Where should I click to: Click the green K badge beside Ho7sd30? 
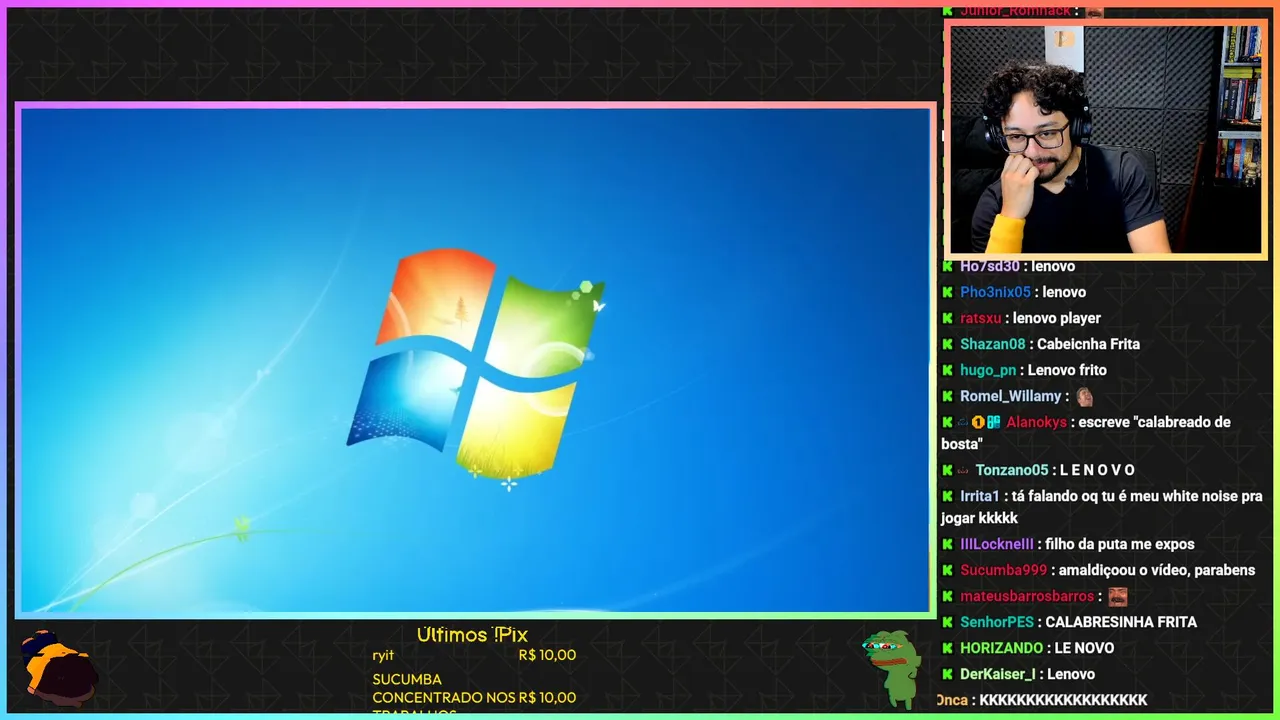pos(947,266)
